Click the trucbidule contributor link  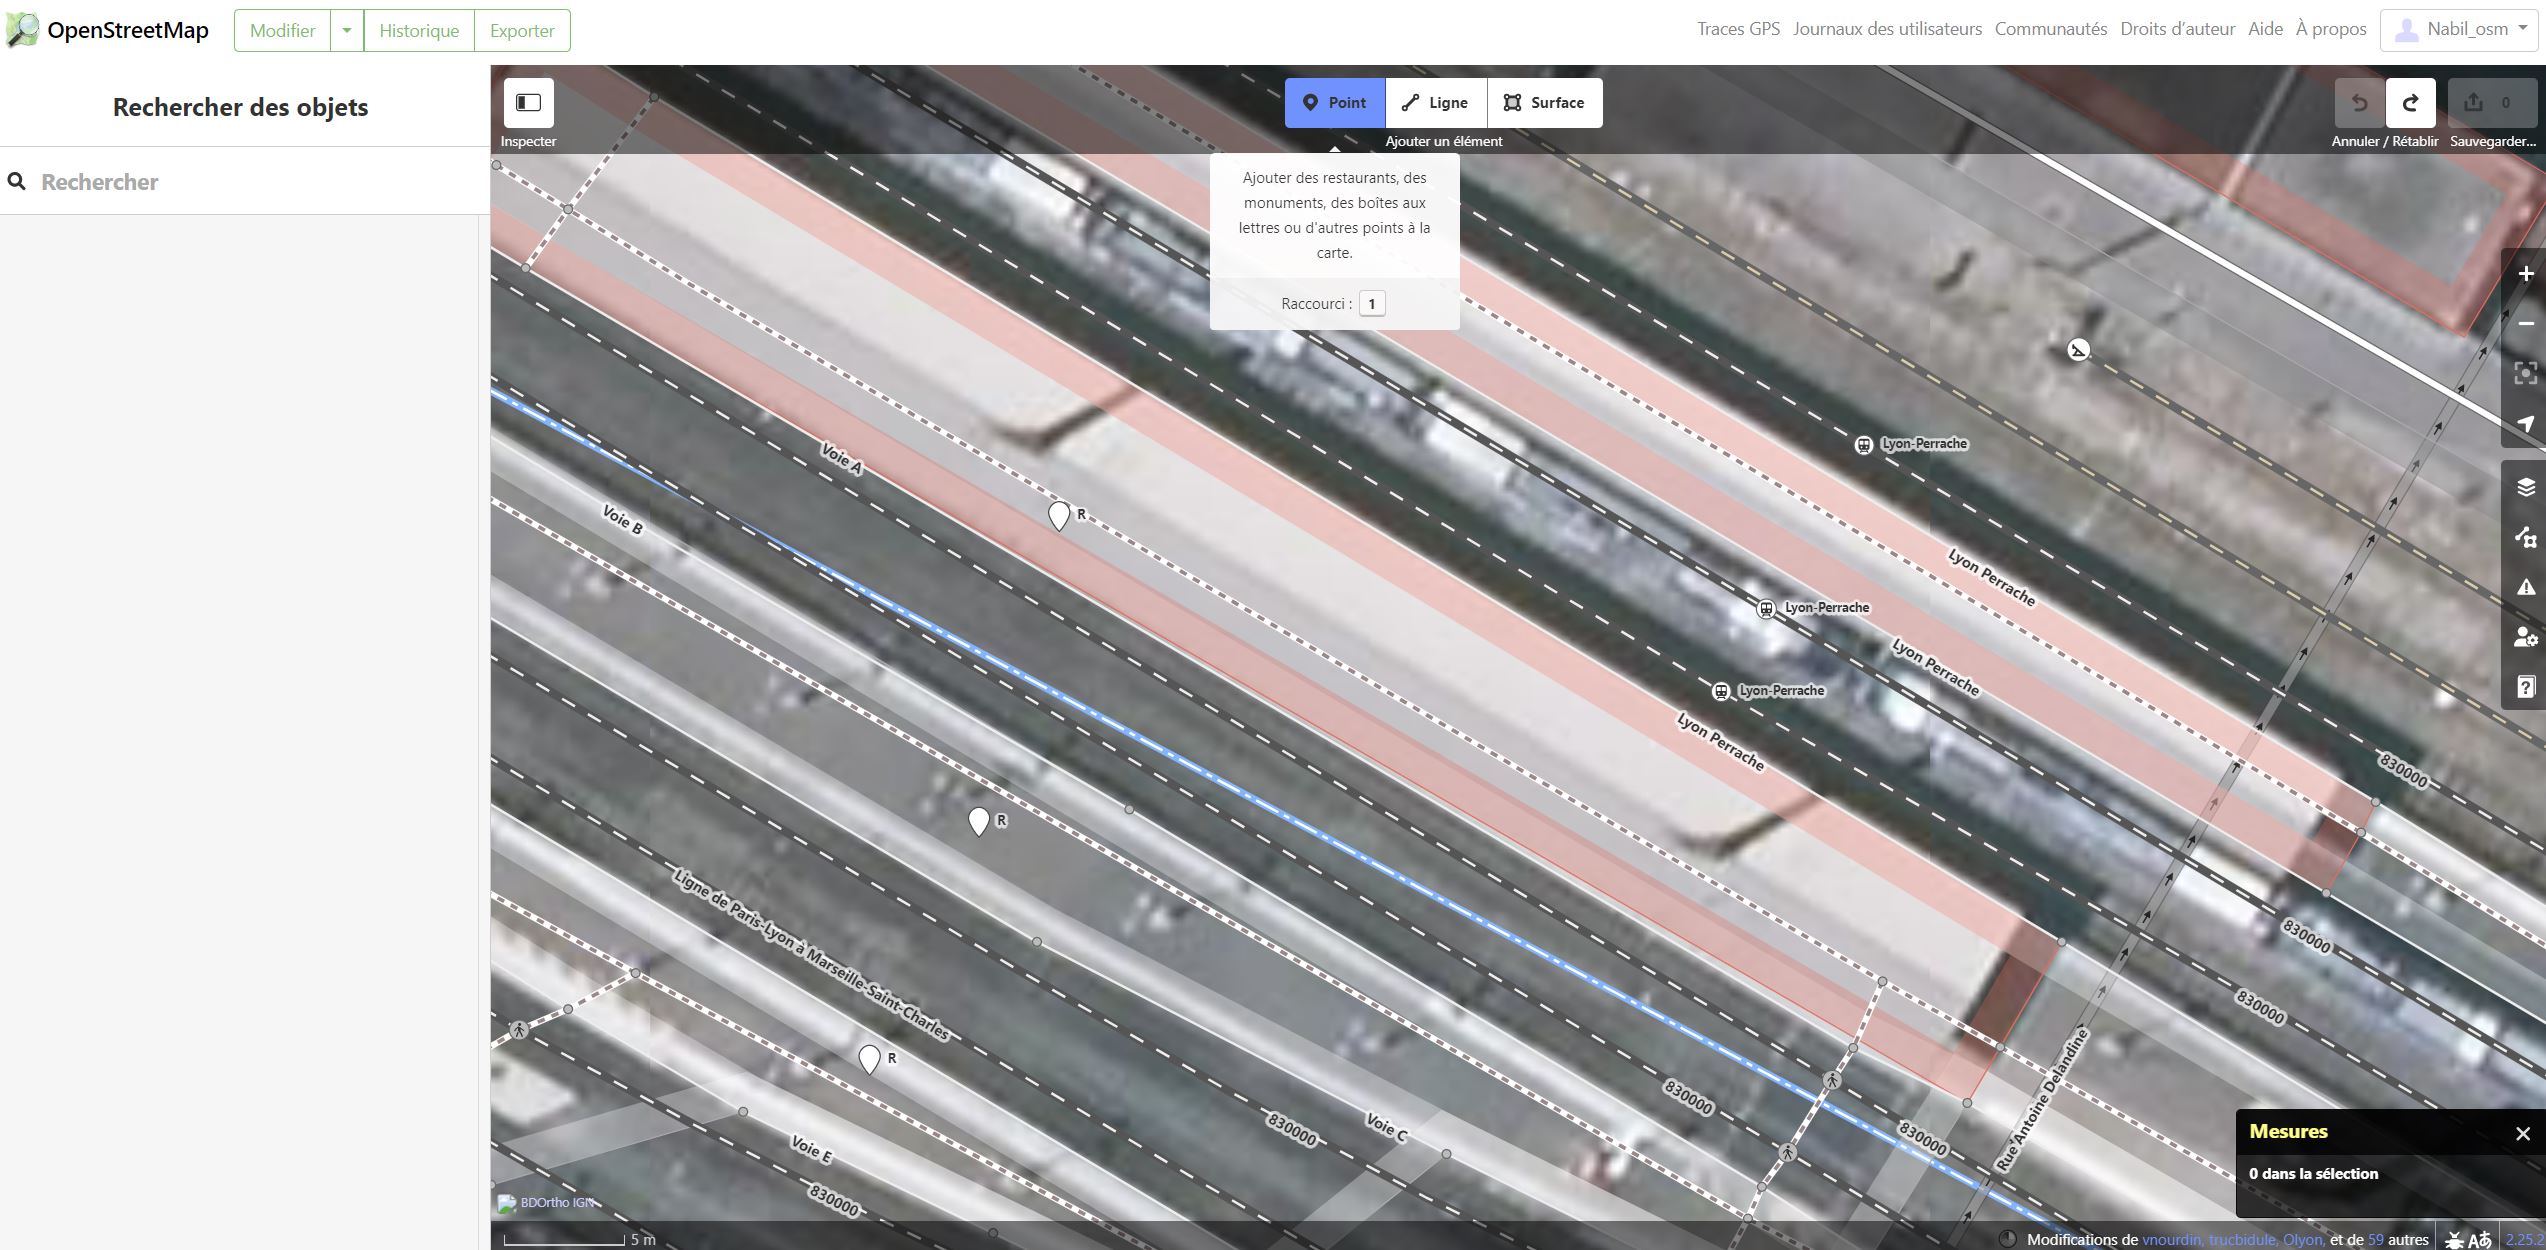pos(2243,1240)
